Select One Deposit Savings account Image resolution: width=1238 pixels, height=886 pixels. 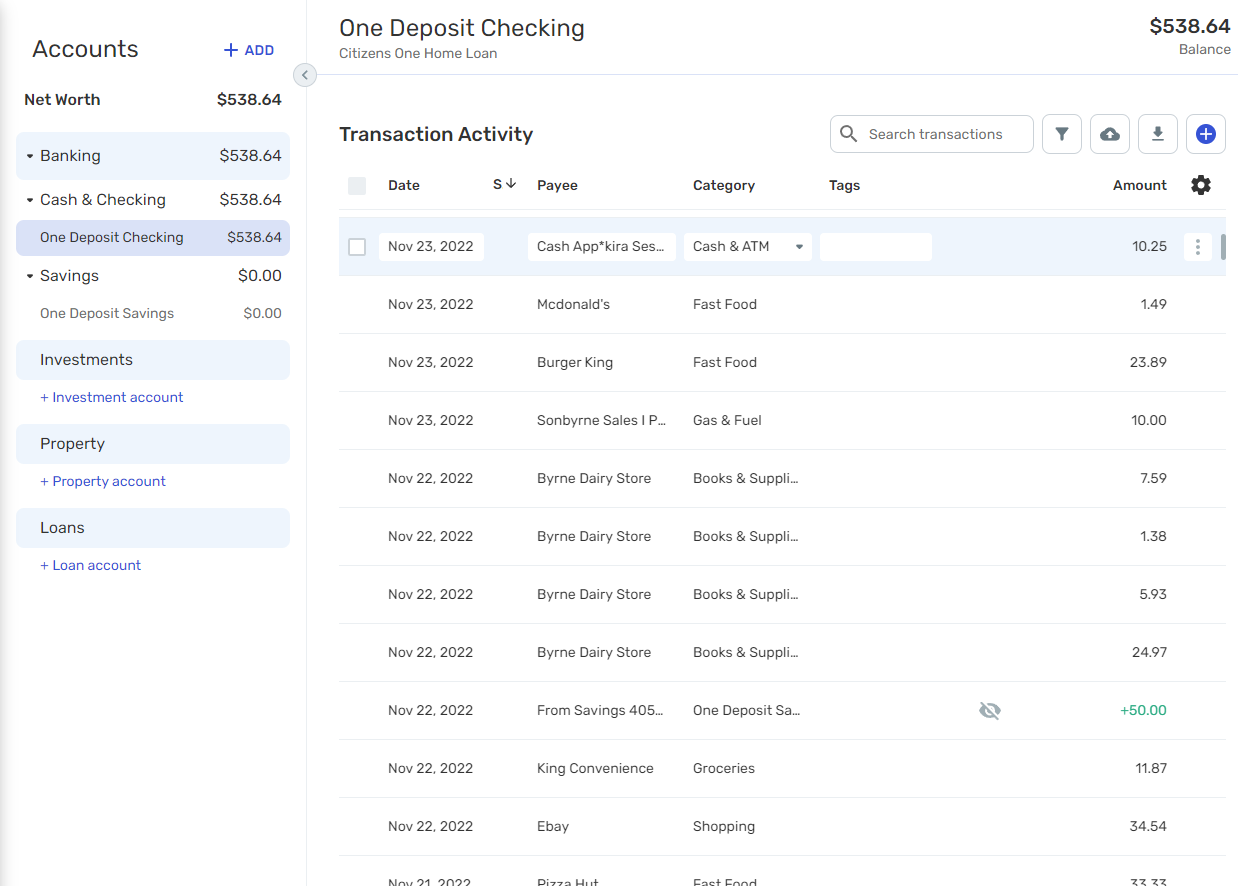coord(153,314)
